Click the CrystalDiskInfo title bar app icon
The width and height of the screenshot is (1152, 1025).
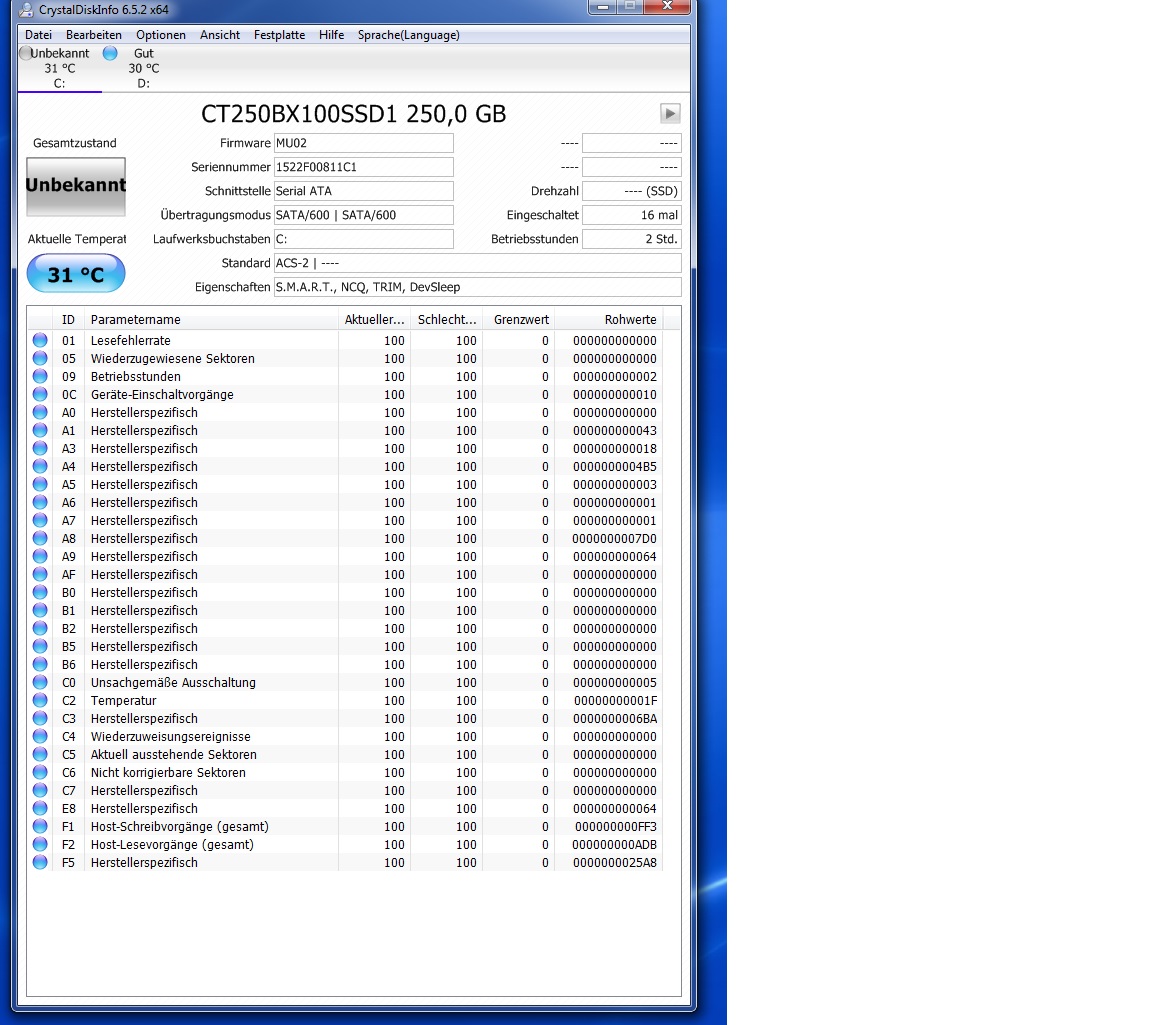(x=26, y=10)
